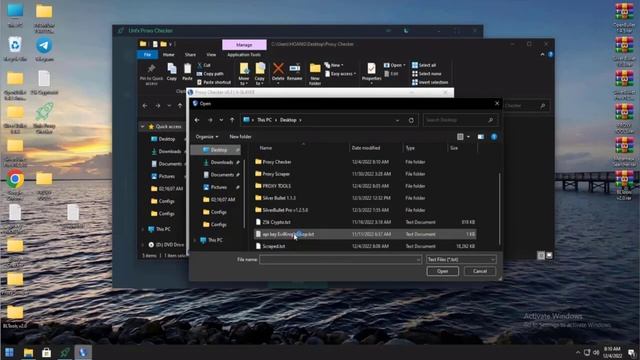
Task: Open the Easy access dropdown in ribbon
Action: coord(340,74)
